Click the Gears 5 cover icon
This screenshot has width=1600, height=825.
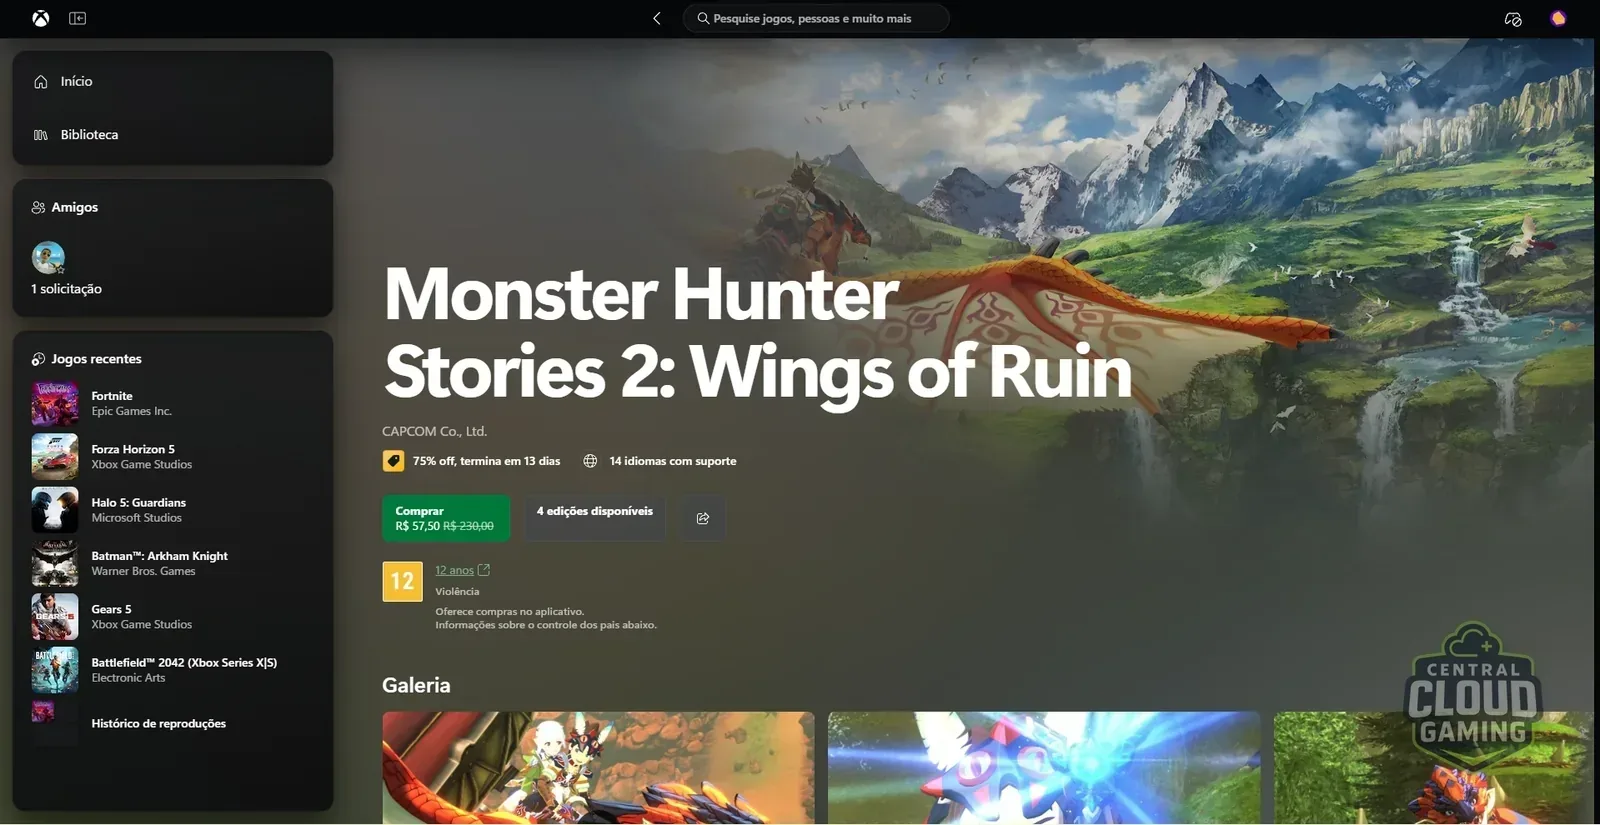tap(55, 616)
